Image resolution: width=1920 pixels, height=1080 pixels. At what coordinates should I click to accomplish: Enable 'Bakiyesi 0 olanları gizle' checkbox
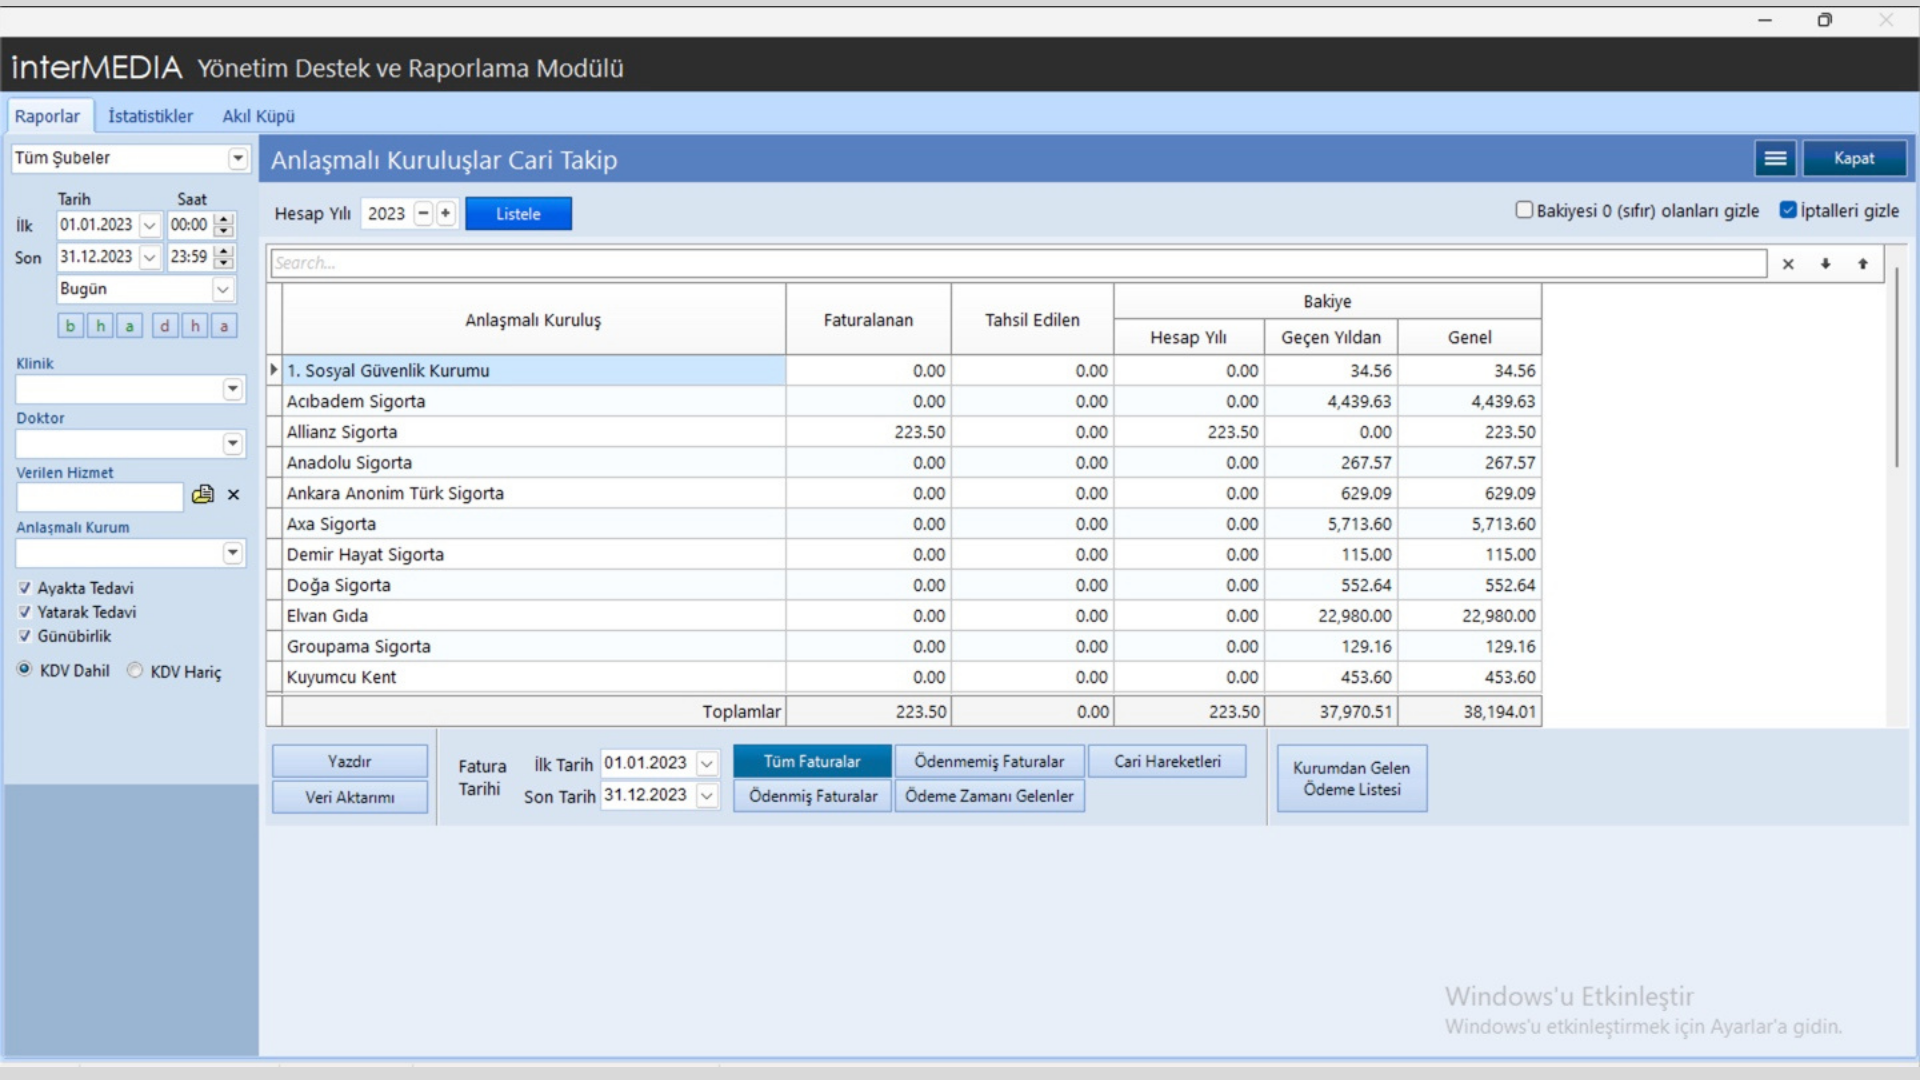(x=1524, y=210)
